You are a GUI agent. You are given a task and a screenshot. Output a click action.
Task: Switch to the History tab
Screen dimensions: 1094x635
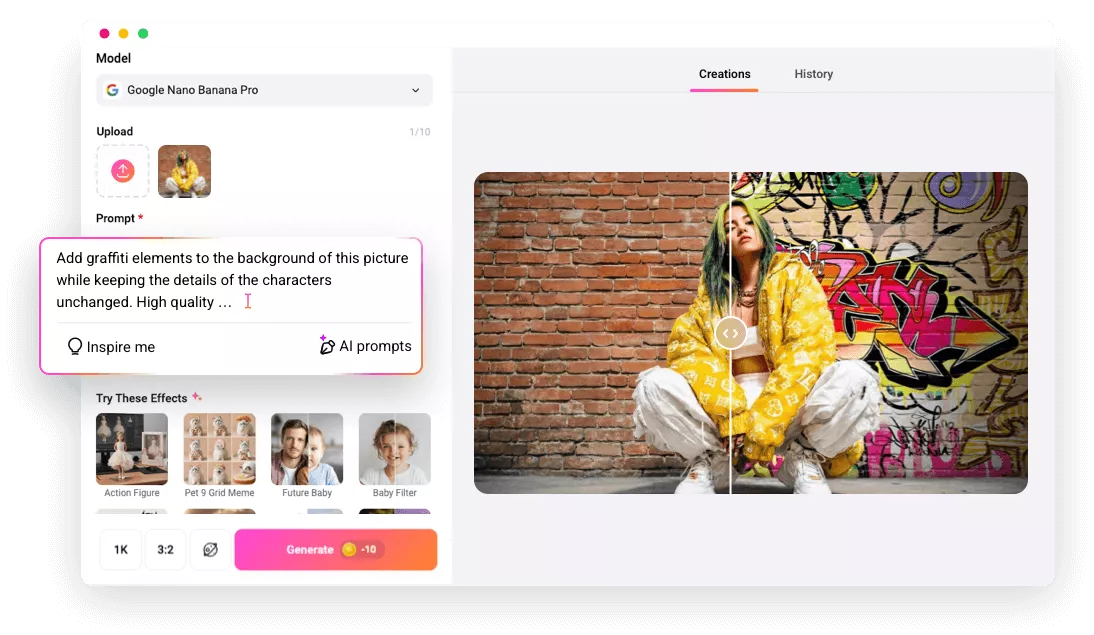813,74
